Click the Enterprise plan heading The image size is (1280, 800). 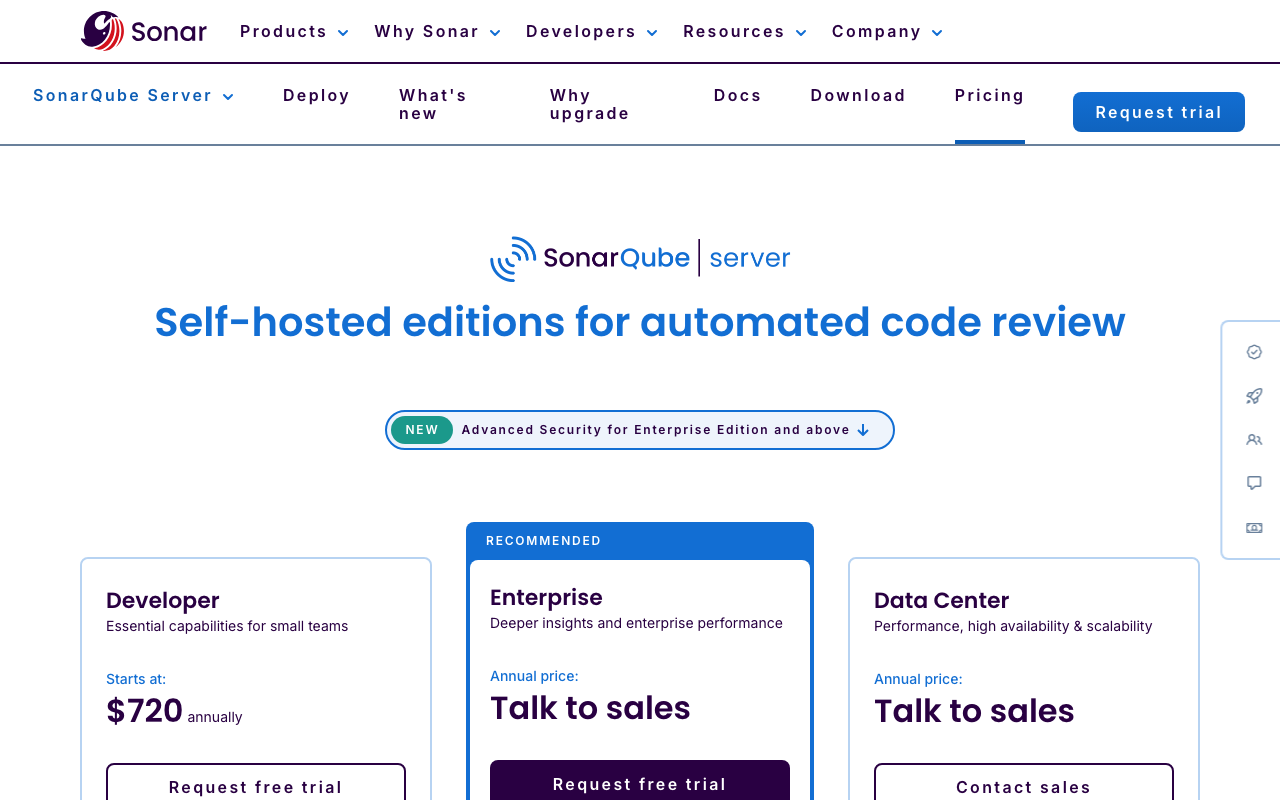546,597
